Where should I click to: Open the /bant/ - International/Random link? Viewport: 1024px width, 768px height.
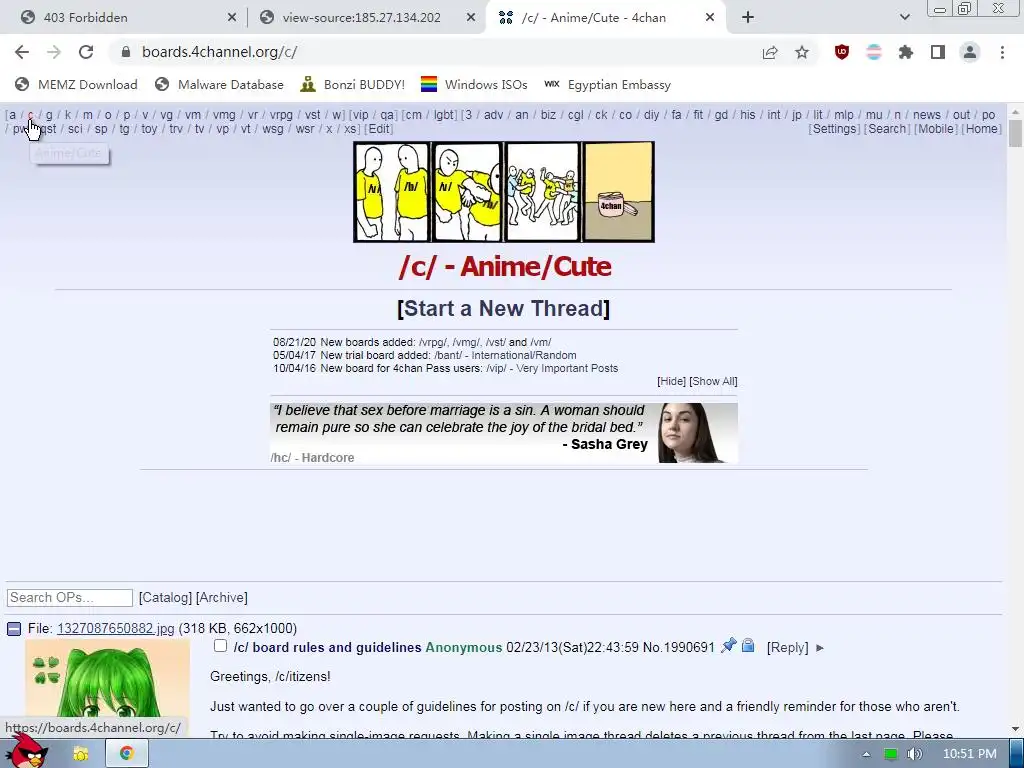tap(505, 355)
